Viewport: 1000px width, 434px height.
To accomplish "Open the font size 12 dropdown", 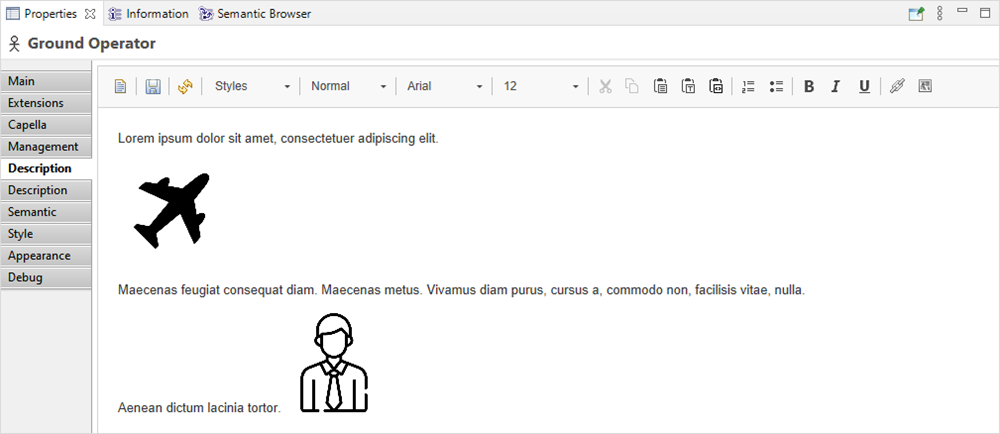I will point(540,87).
